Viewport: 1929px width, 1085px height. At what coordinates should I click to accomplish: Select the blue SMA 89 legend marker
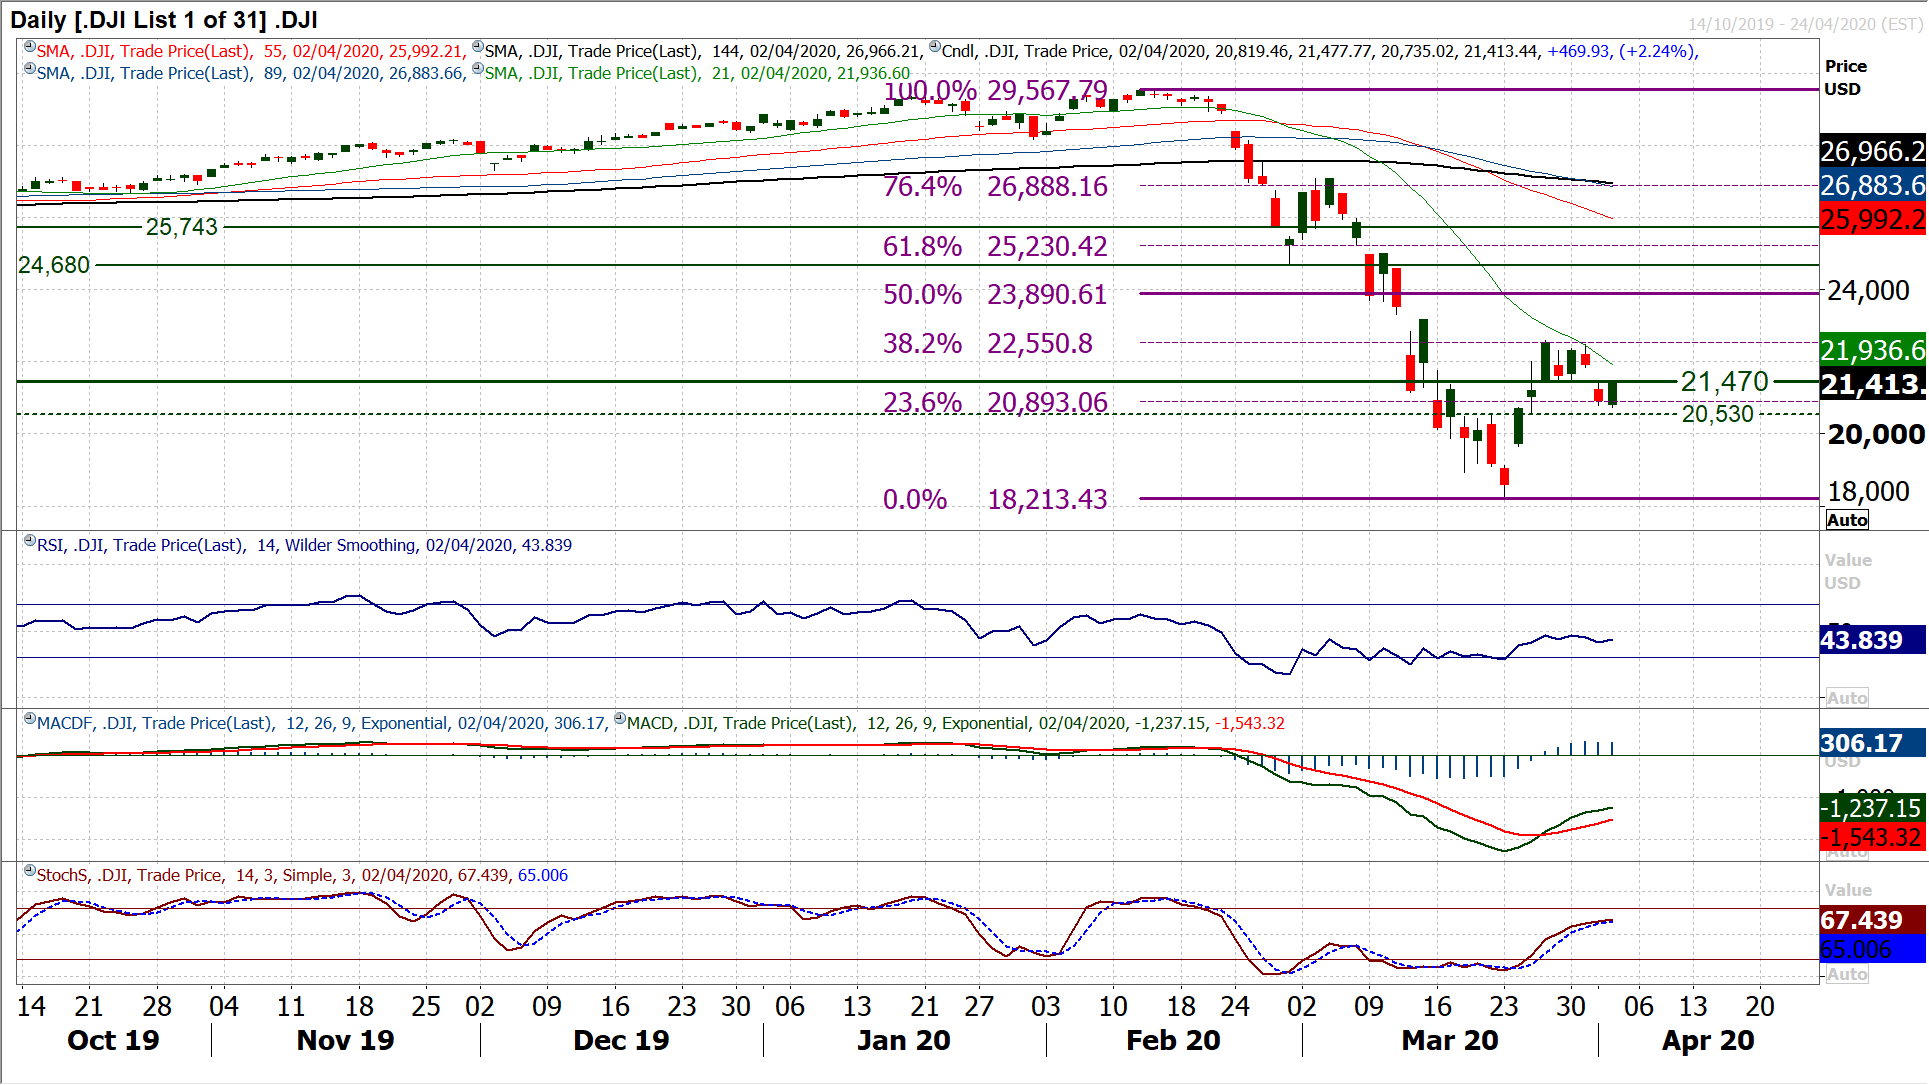click(30, 69)
